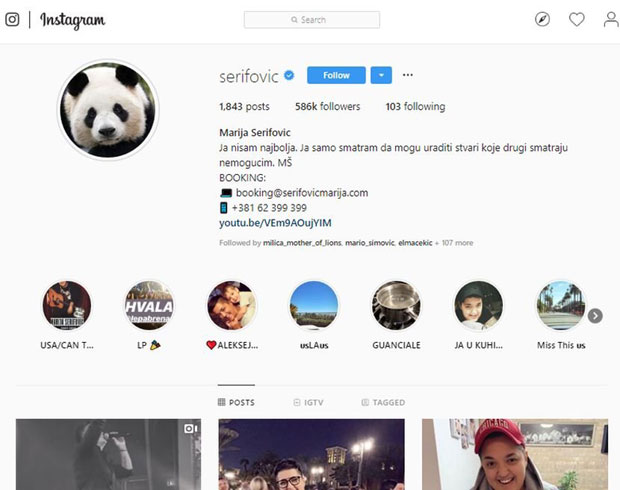Expand suggested accounts dropdown arrow
620x490 pixels.
(x=380, y=75)
